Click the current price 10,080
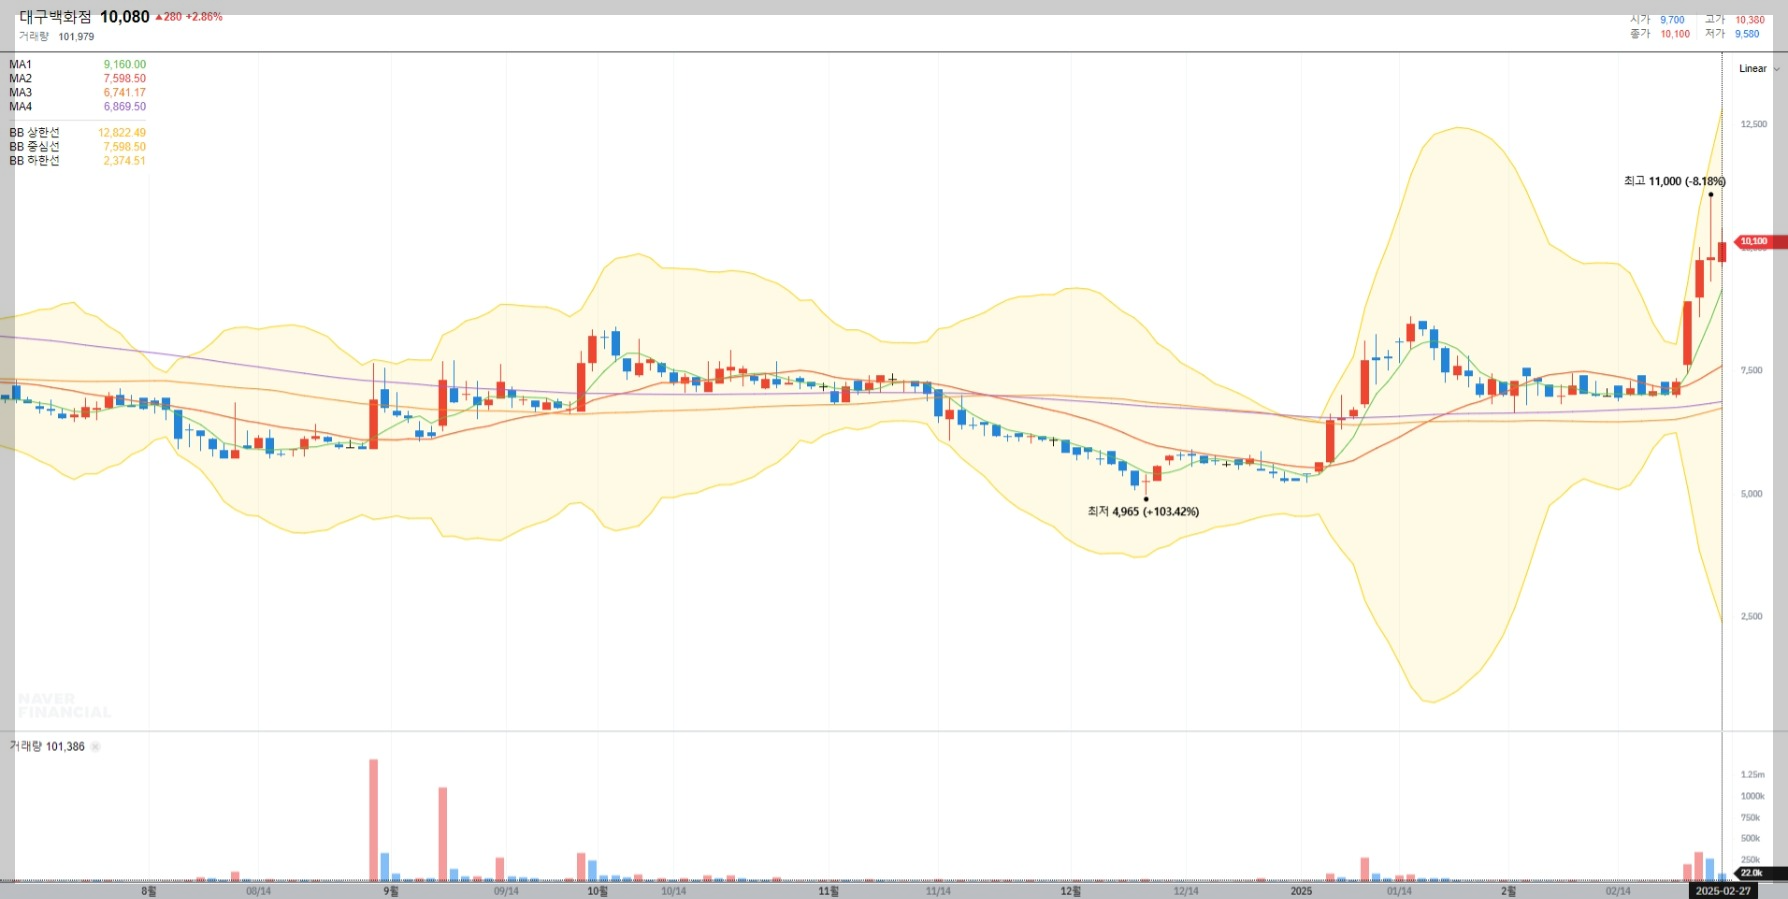This screenshot has width=1788, height=899. tap(125, 17)
